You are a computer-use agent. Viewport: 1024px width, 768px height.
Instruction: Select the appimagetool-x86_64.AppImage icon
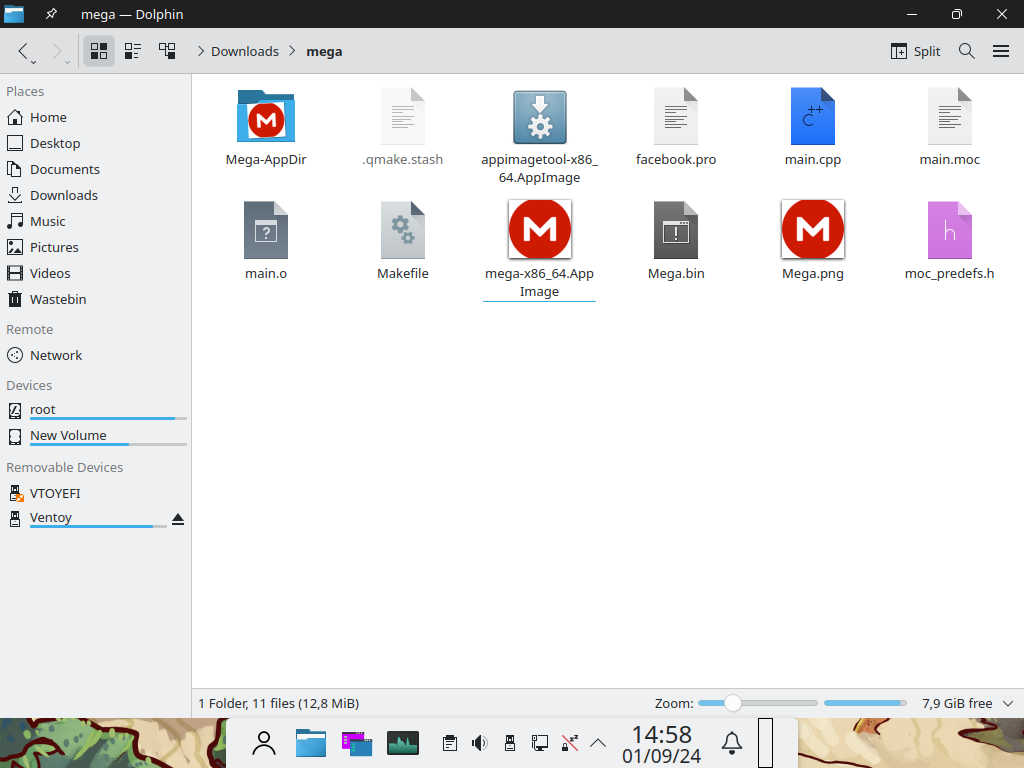click(539, 116)
